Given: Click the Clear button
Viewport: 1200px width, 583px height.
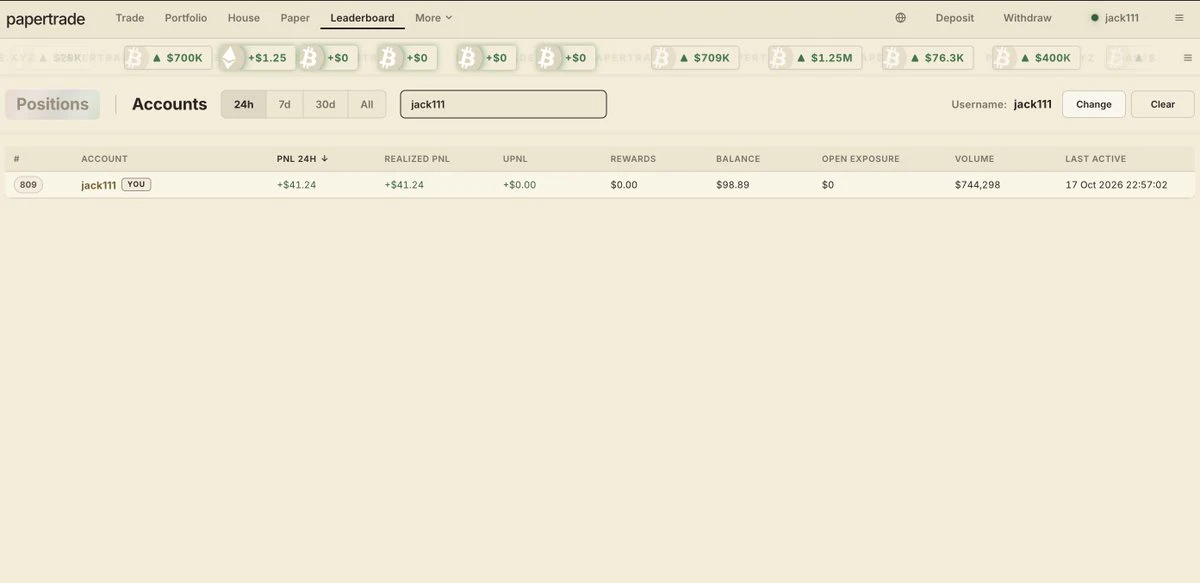Looking at the screenshot, I should [x=1163, y=104].
